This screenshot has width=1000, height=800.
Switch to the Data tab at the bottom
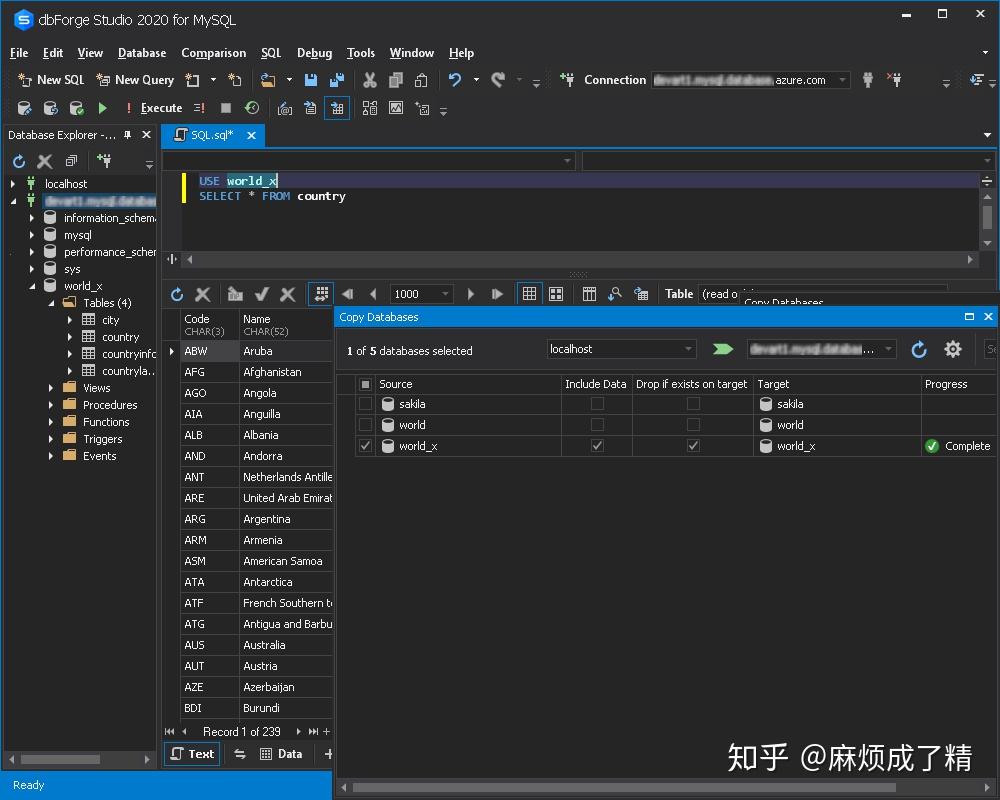tap(282, 754)
